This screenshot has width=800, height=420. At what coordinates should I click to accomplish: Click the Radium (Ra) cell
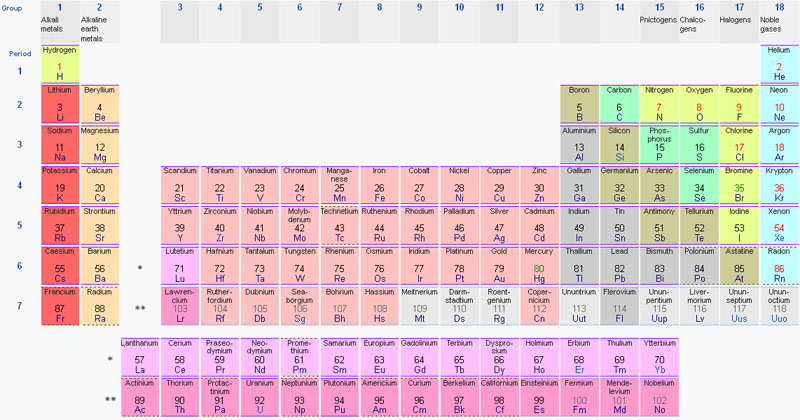tap(99, 306)
